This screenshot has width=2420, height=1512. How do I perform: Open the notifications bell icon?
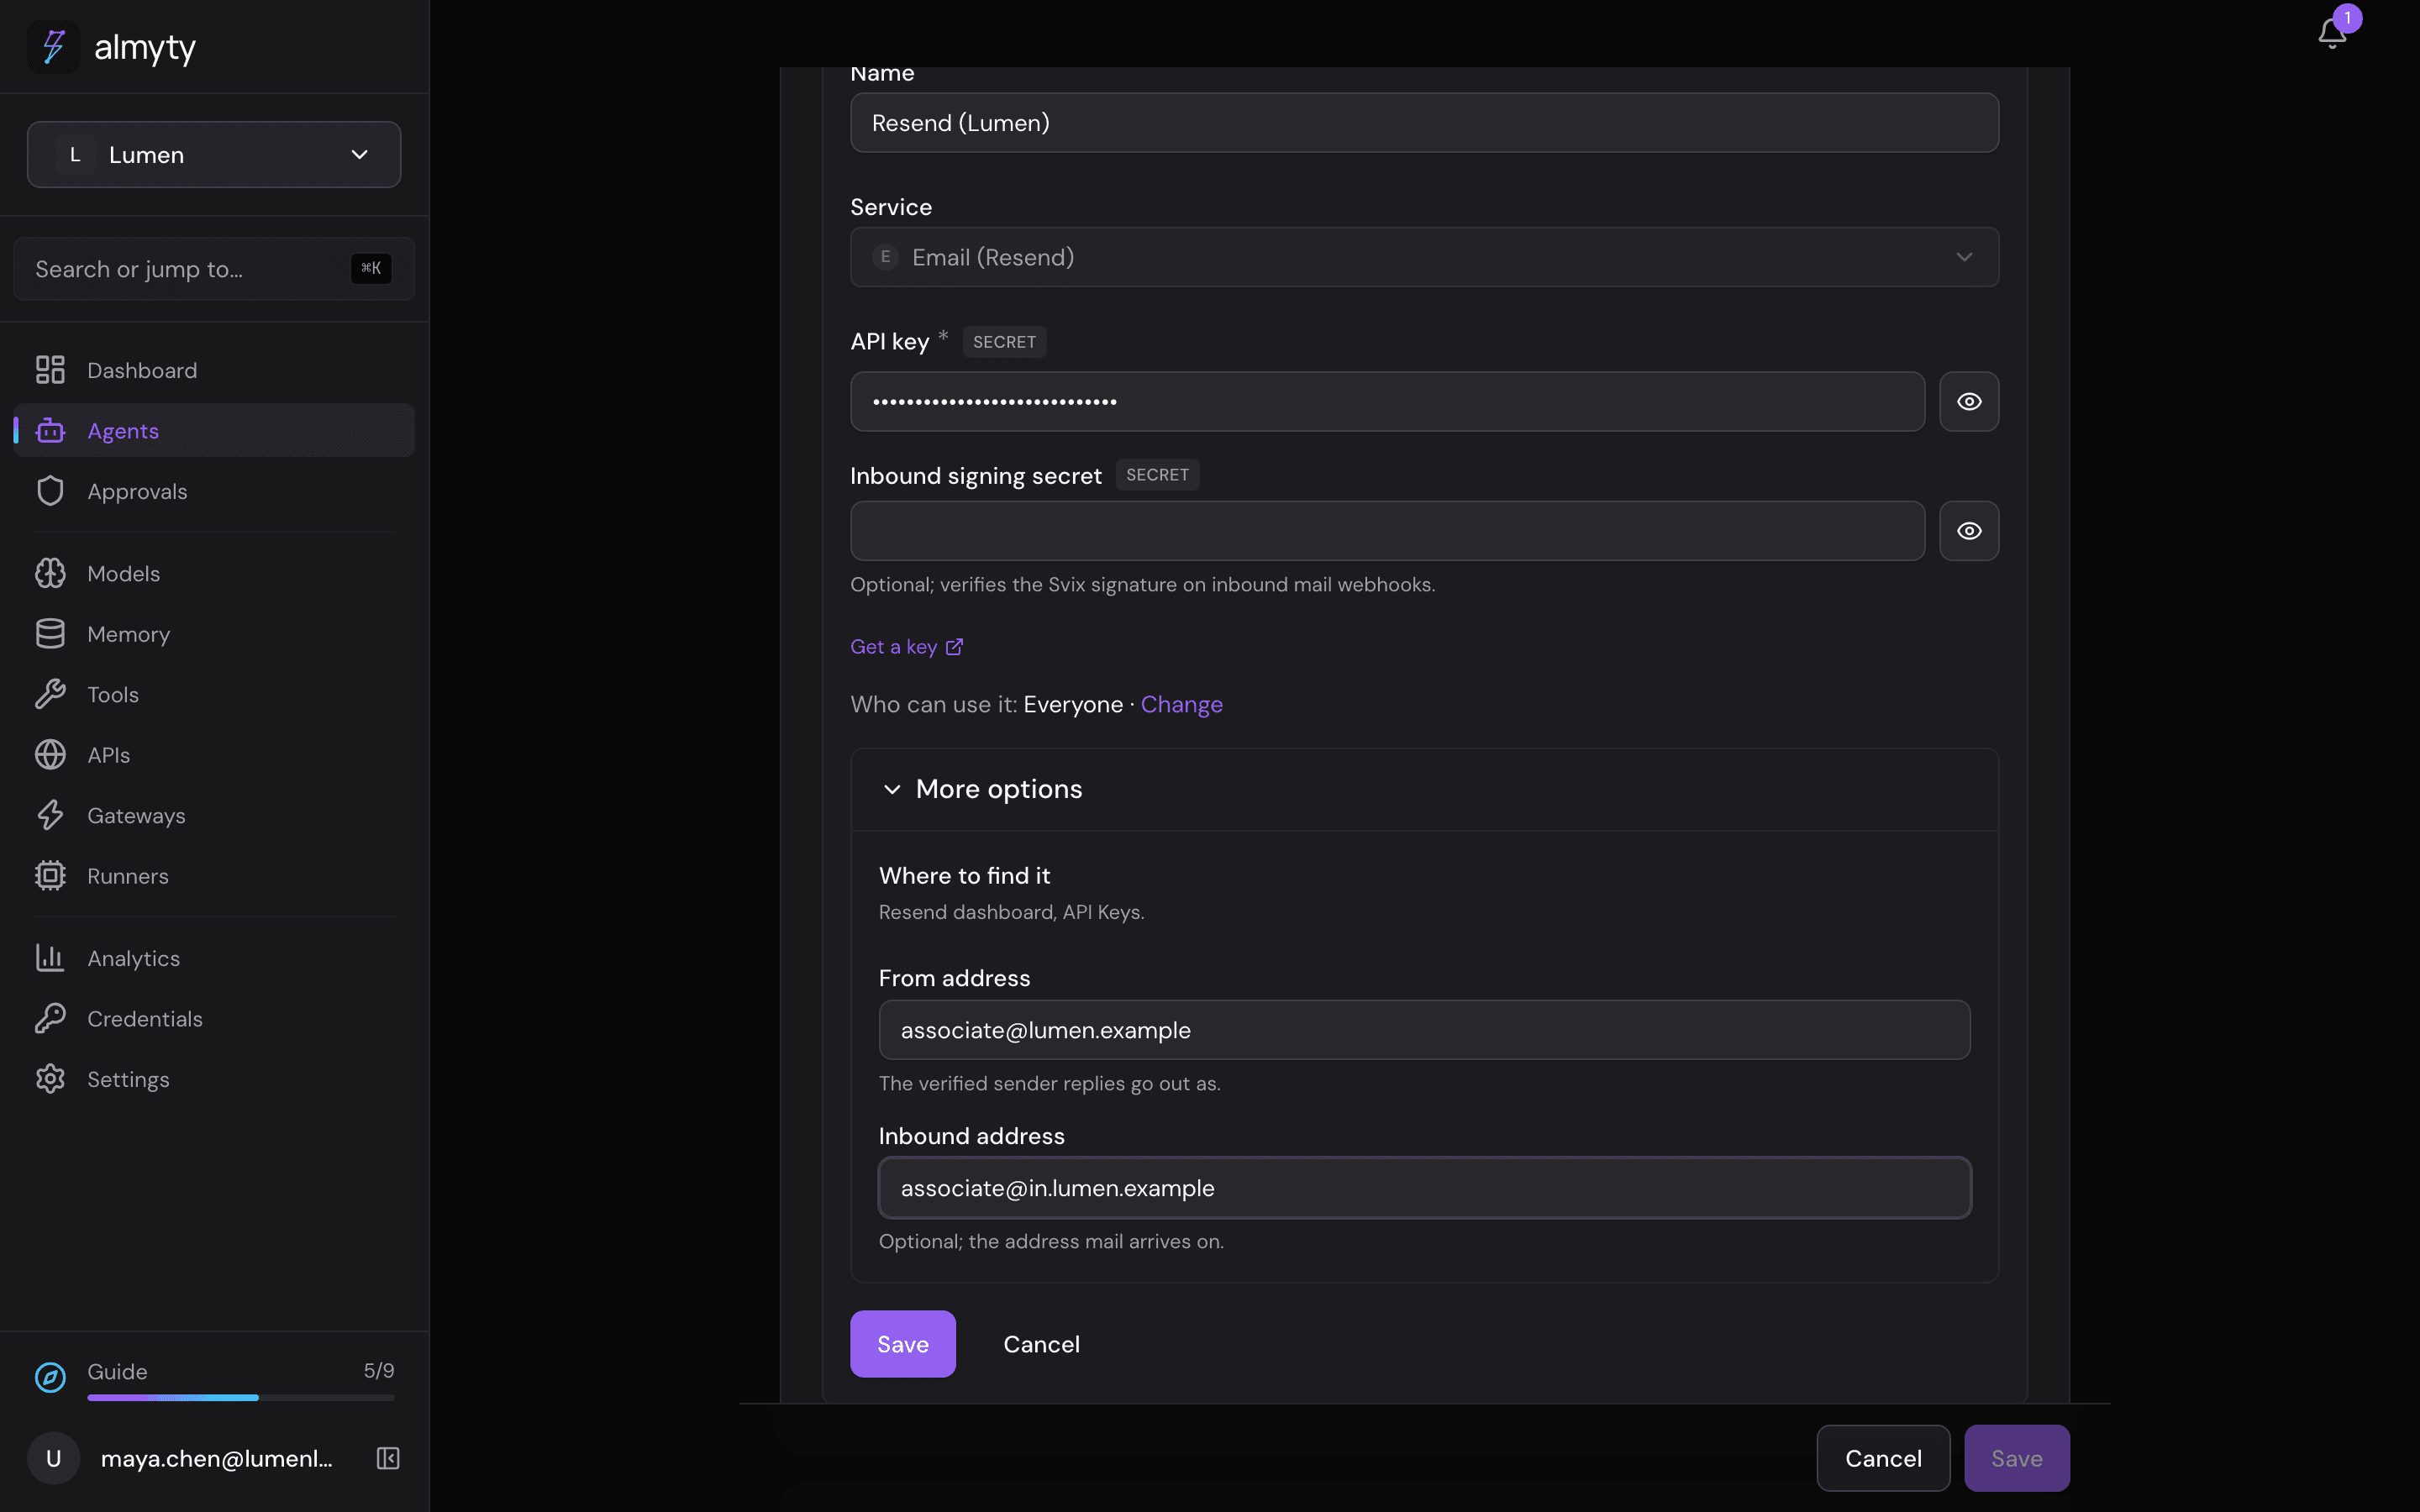coord(2332,33)
